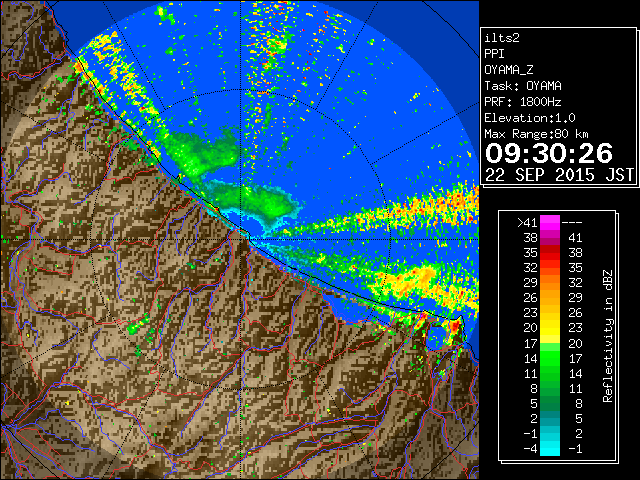
Task: Select the 'OYAMA_Z' product name
Action: coord(509,70)
